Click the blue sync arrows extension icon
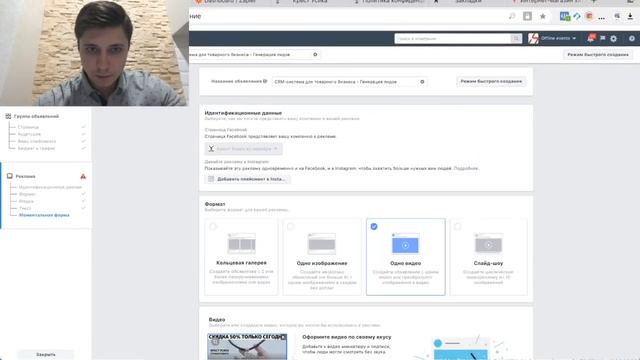This screenshot has width=640, height=360. click(x=577, y=16)
